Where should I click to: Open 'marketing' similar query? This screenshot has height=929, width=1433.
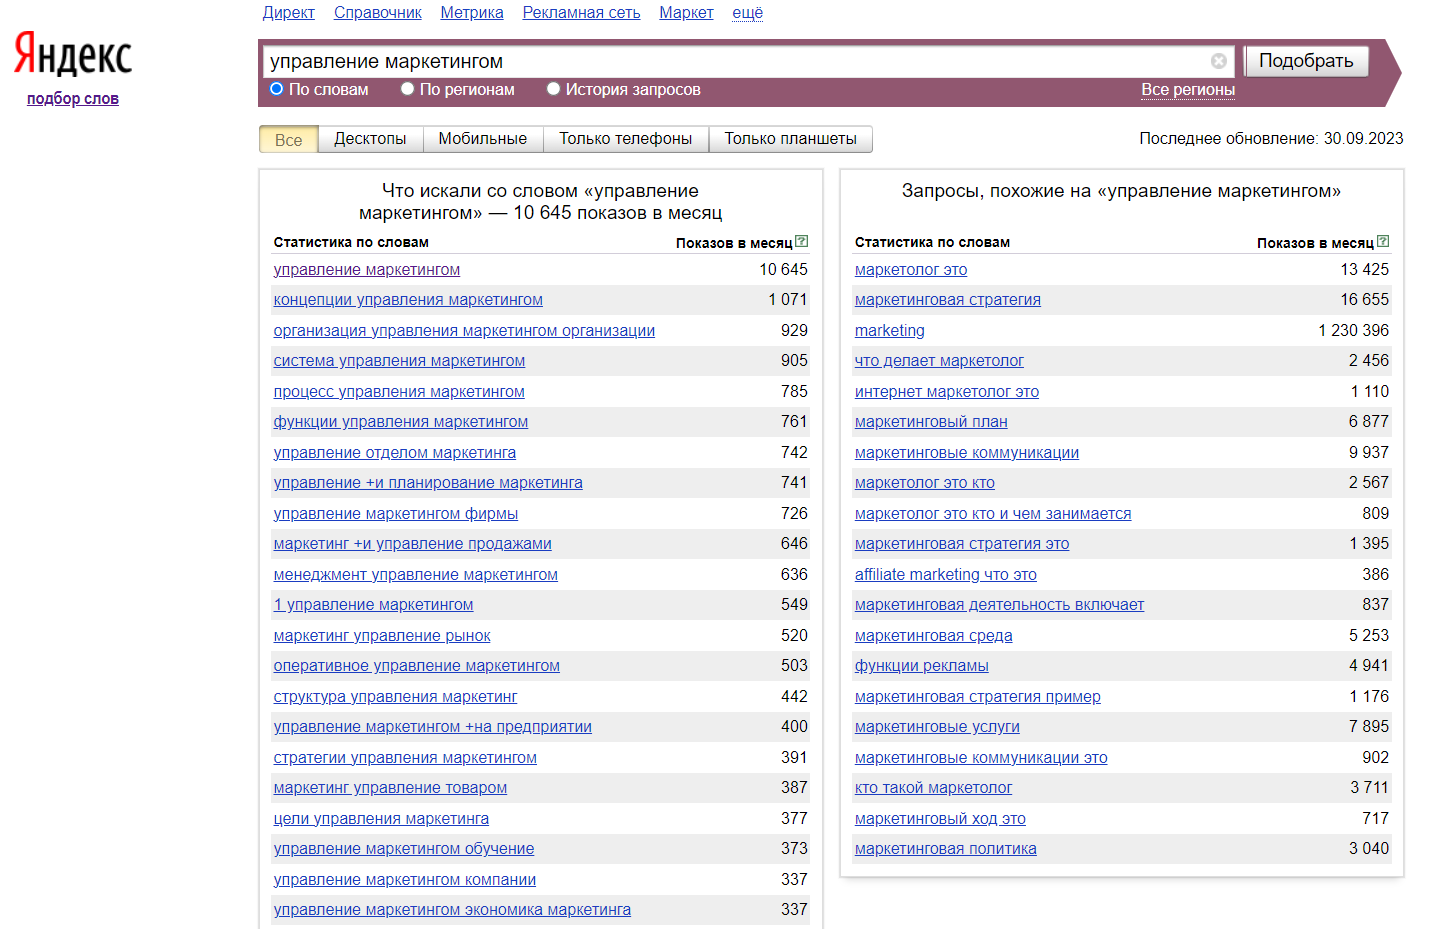[890, 330]
